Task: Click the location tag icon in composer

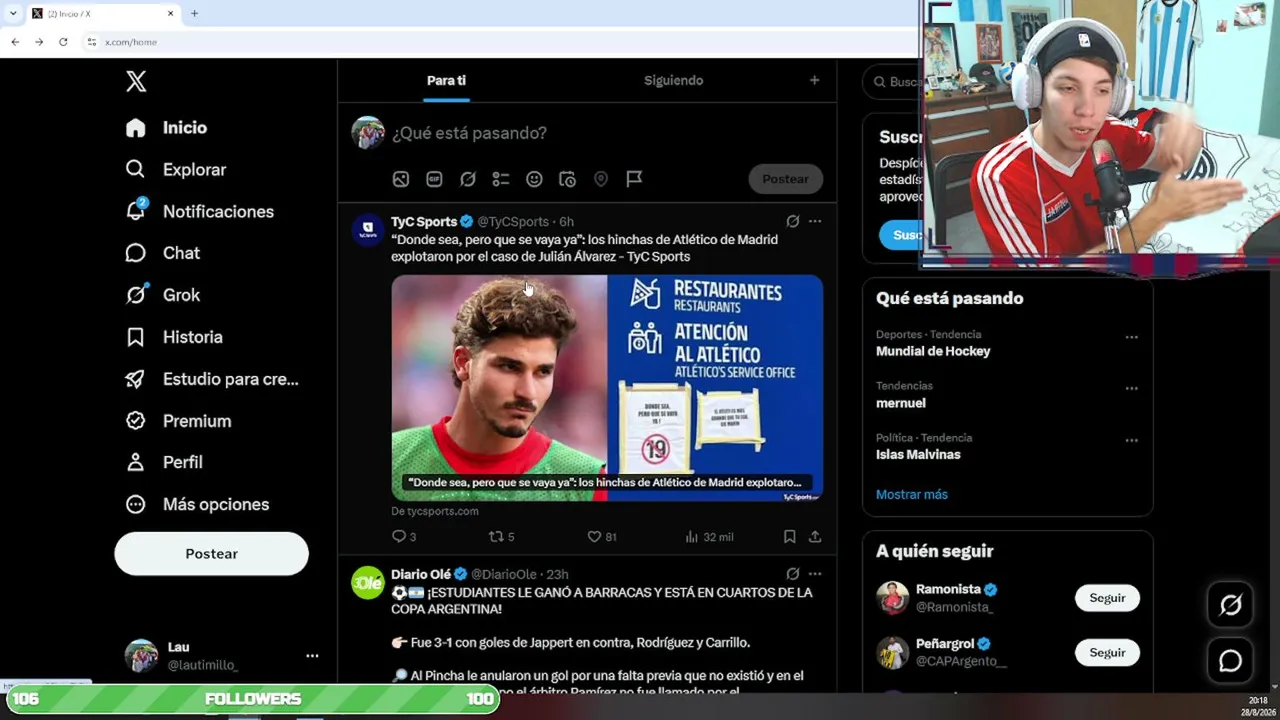Action: [x=601, y=179]
